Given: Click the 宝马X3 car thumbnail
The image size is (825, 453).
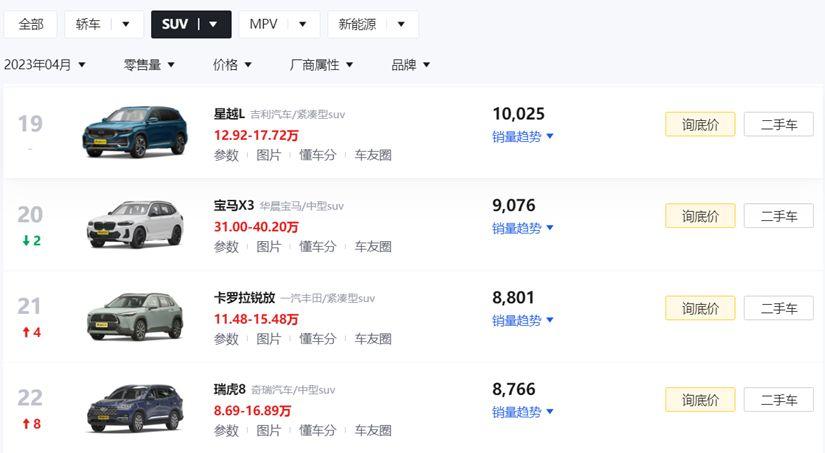Looking at the screenshot, I should (x=134, y=224).
